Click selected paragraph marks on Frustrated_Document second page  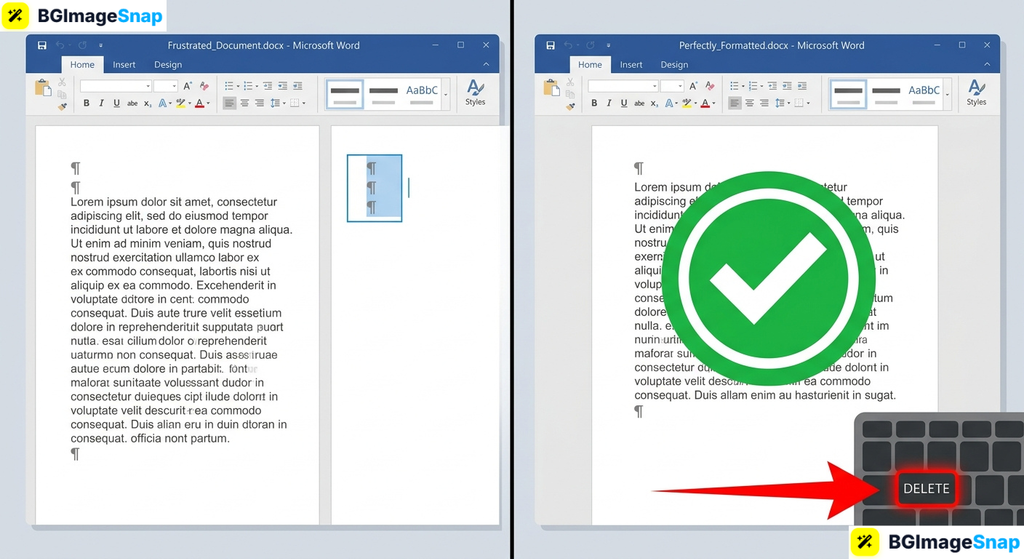374,188
